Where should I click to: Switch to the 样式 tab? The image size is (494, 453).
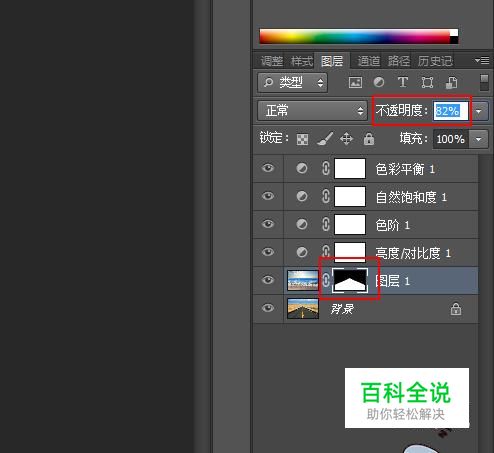pos(302,61)
